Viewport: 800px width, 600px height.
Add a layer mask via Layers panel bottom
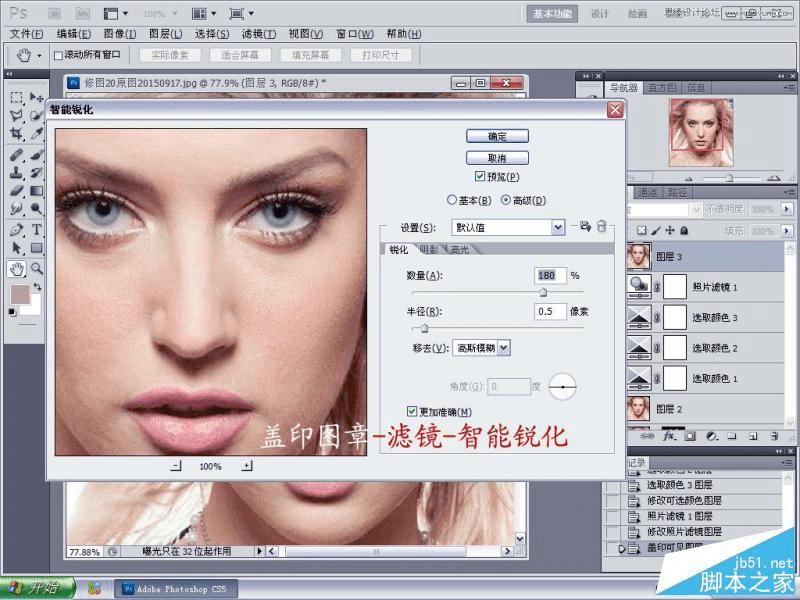690,436
